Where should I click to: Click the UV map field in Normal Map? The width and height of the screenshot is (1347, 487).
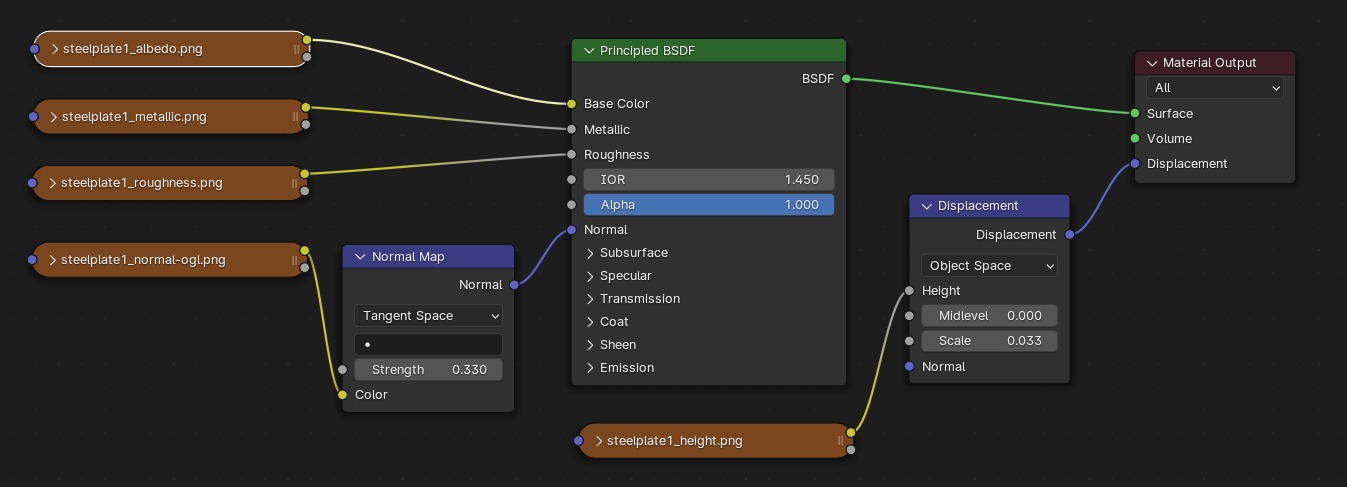click(428, 344)
